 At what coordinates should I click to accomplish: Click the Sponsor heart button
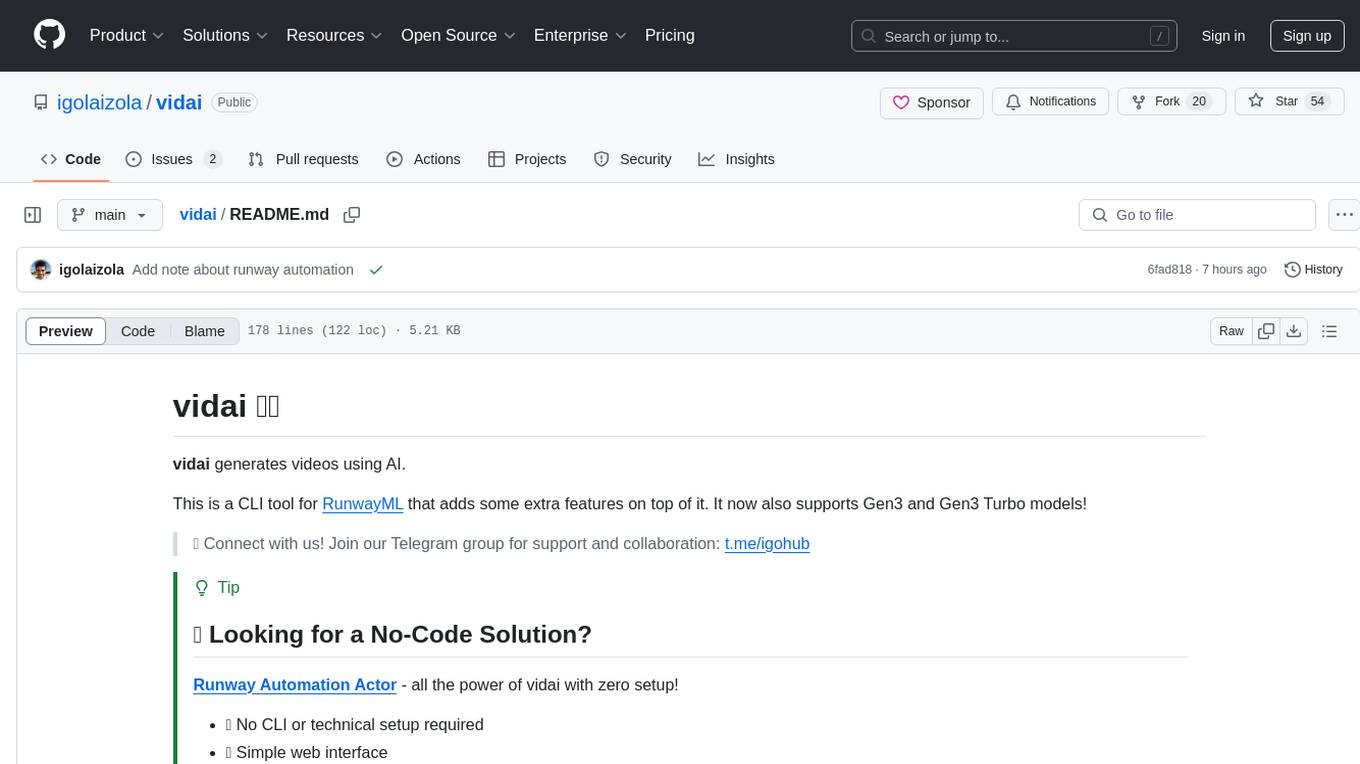(x=932, y=102)
